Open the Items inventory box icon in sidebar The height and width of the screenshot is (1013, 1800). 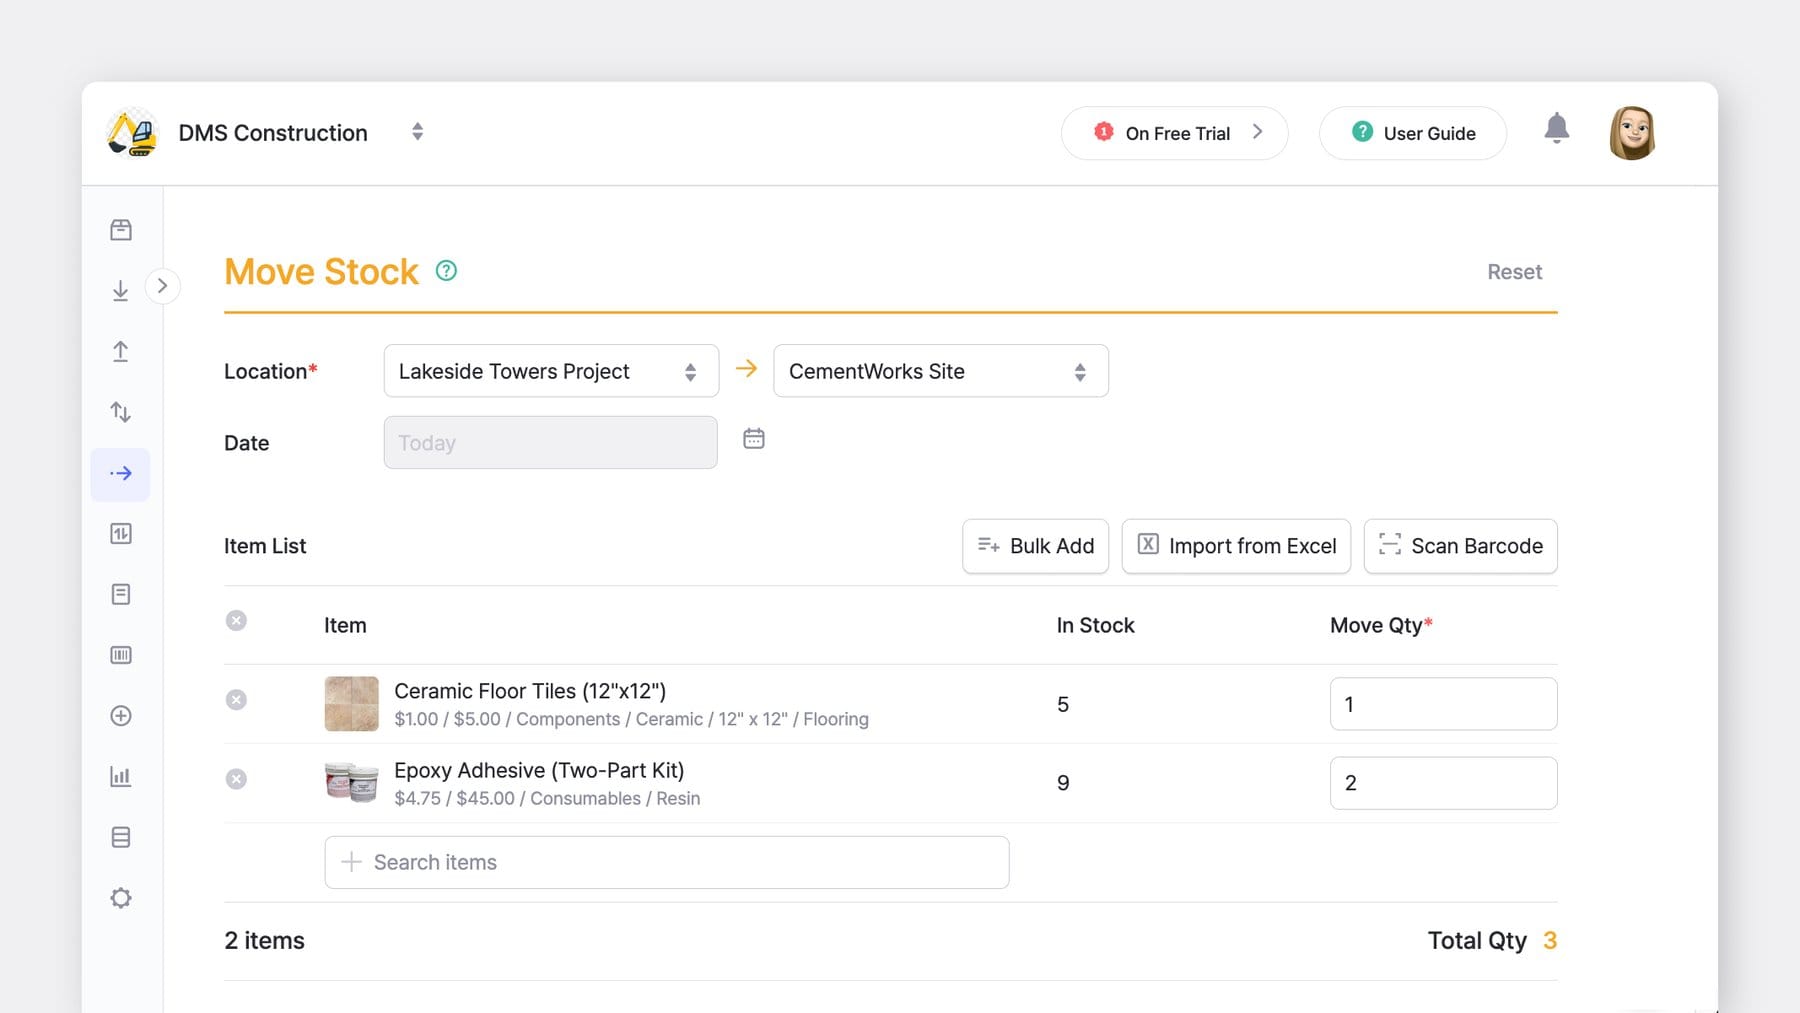[x=120, y=229]
